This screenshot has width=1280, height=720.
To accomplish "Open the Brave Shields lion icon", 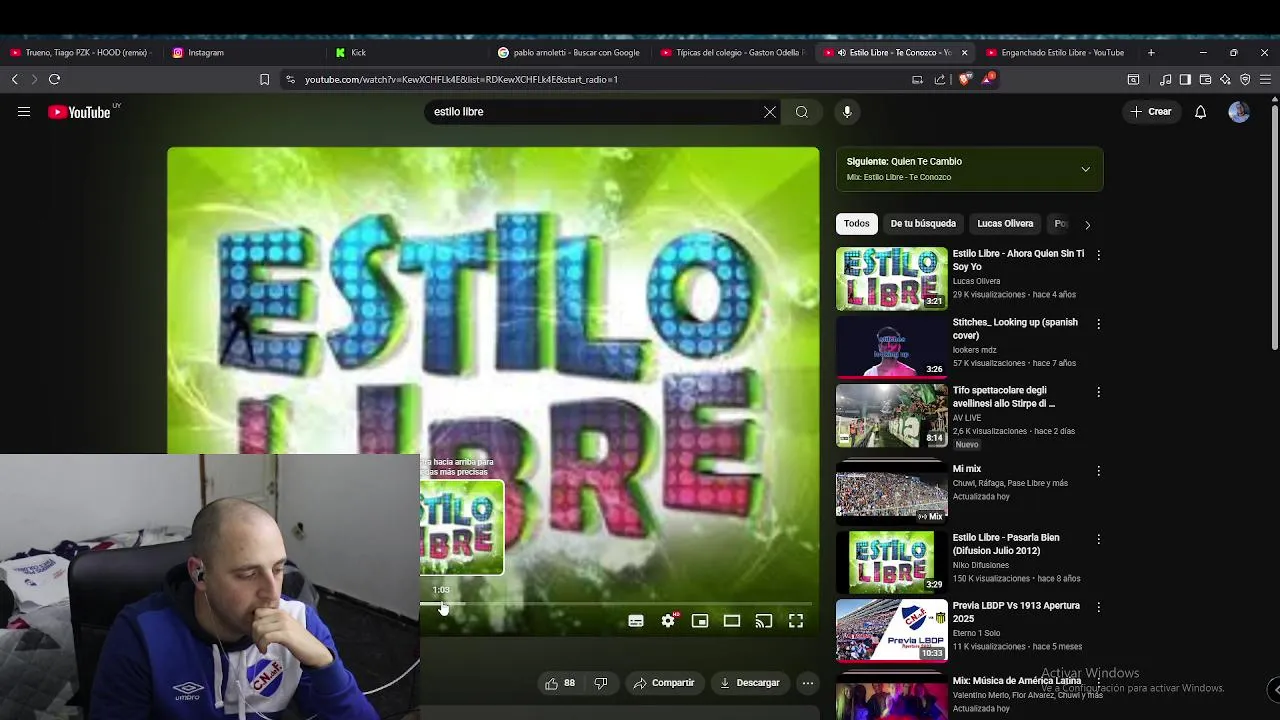I will tap(965, 80).
